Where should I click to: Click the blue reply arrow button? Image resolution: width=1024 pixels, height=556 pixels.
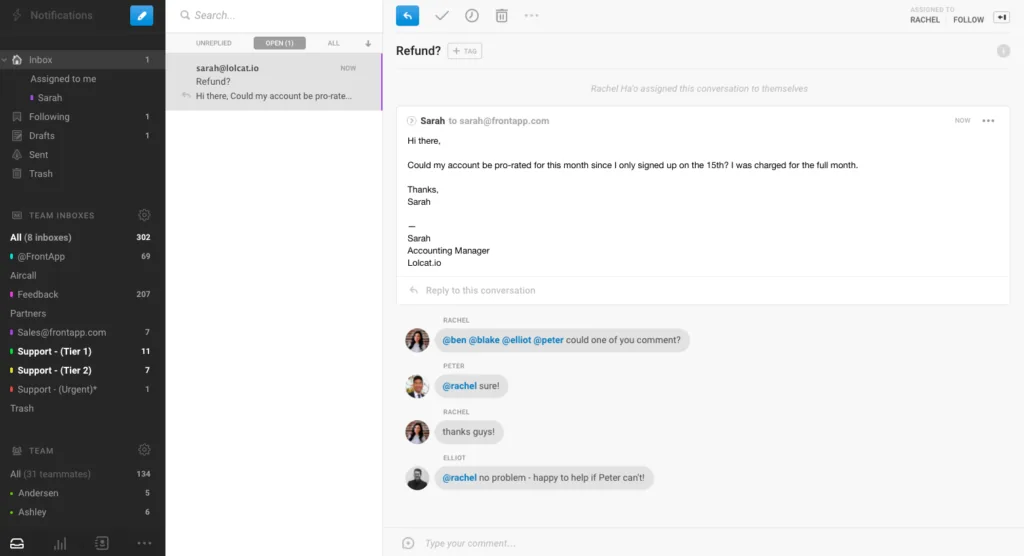408,15
